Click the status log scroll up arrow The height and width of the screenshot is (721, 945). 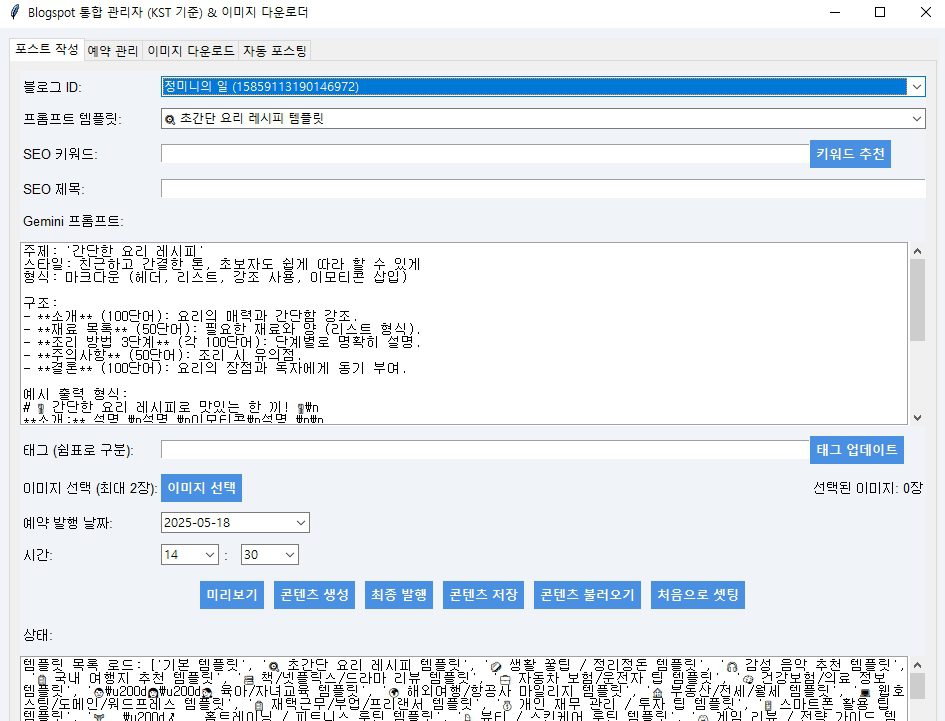917,665
